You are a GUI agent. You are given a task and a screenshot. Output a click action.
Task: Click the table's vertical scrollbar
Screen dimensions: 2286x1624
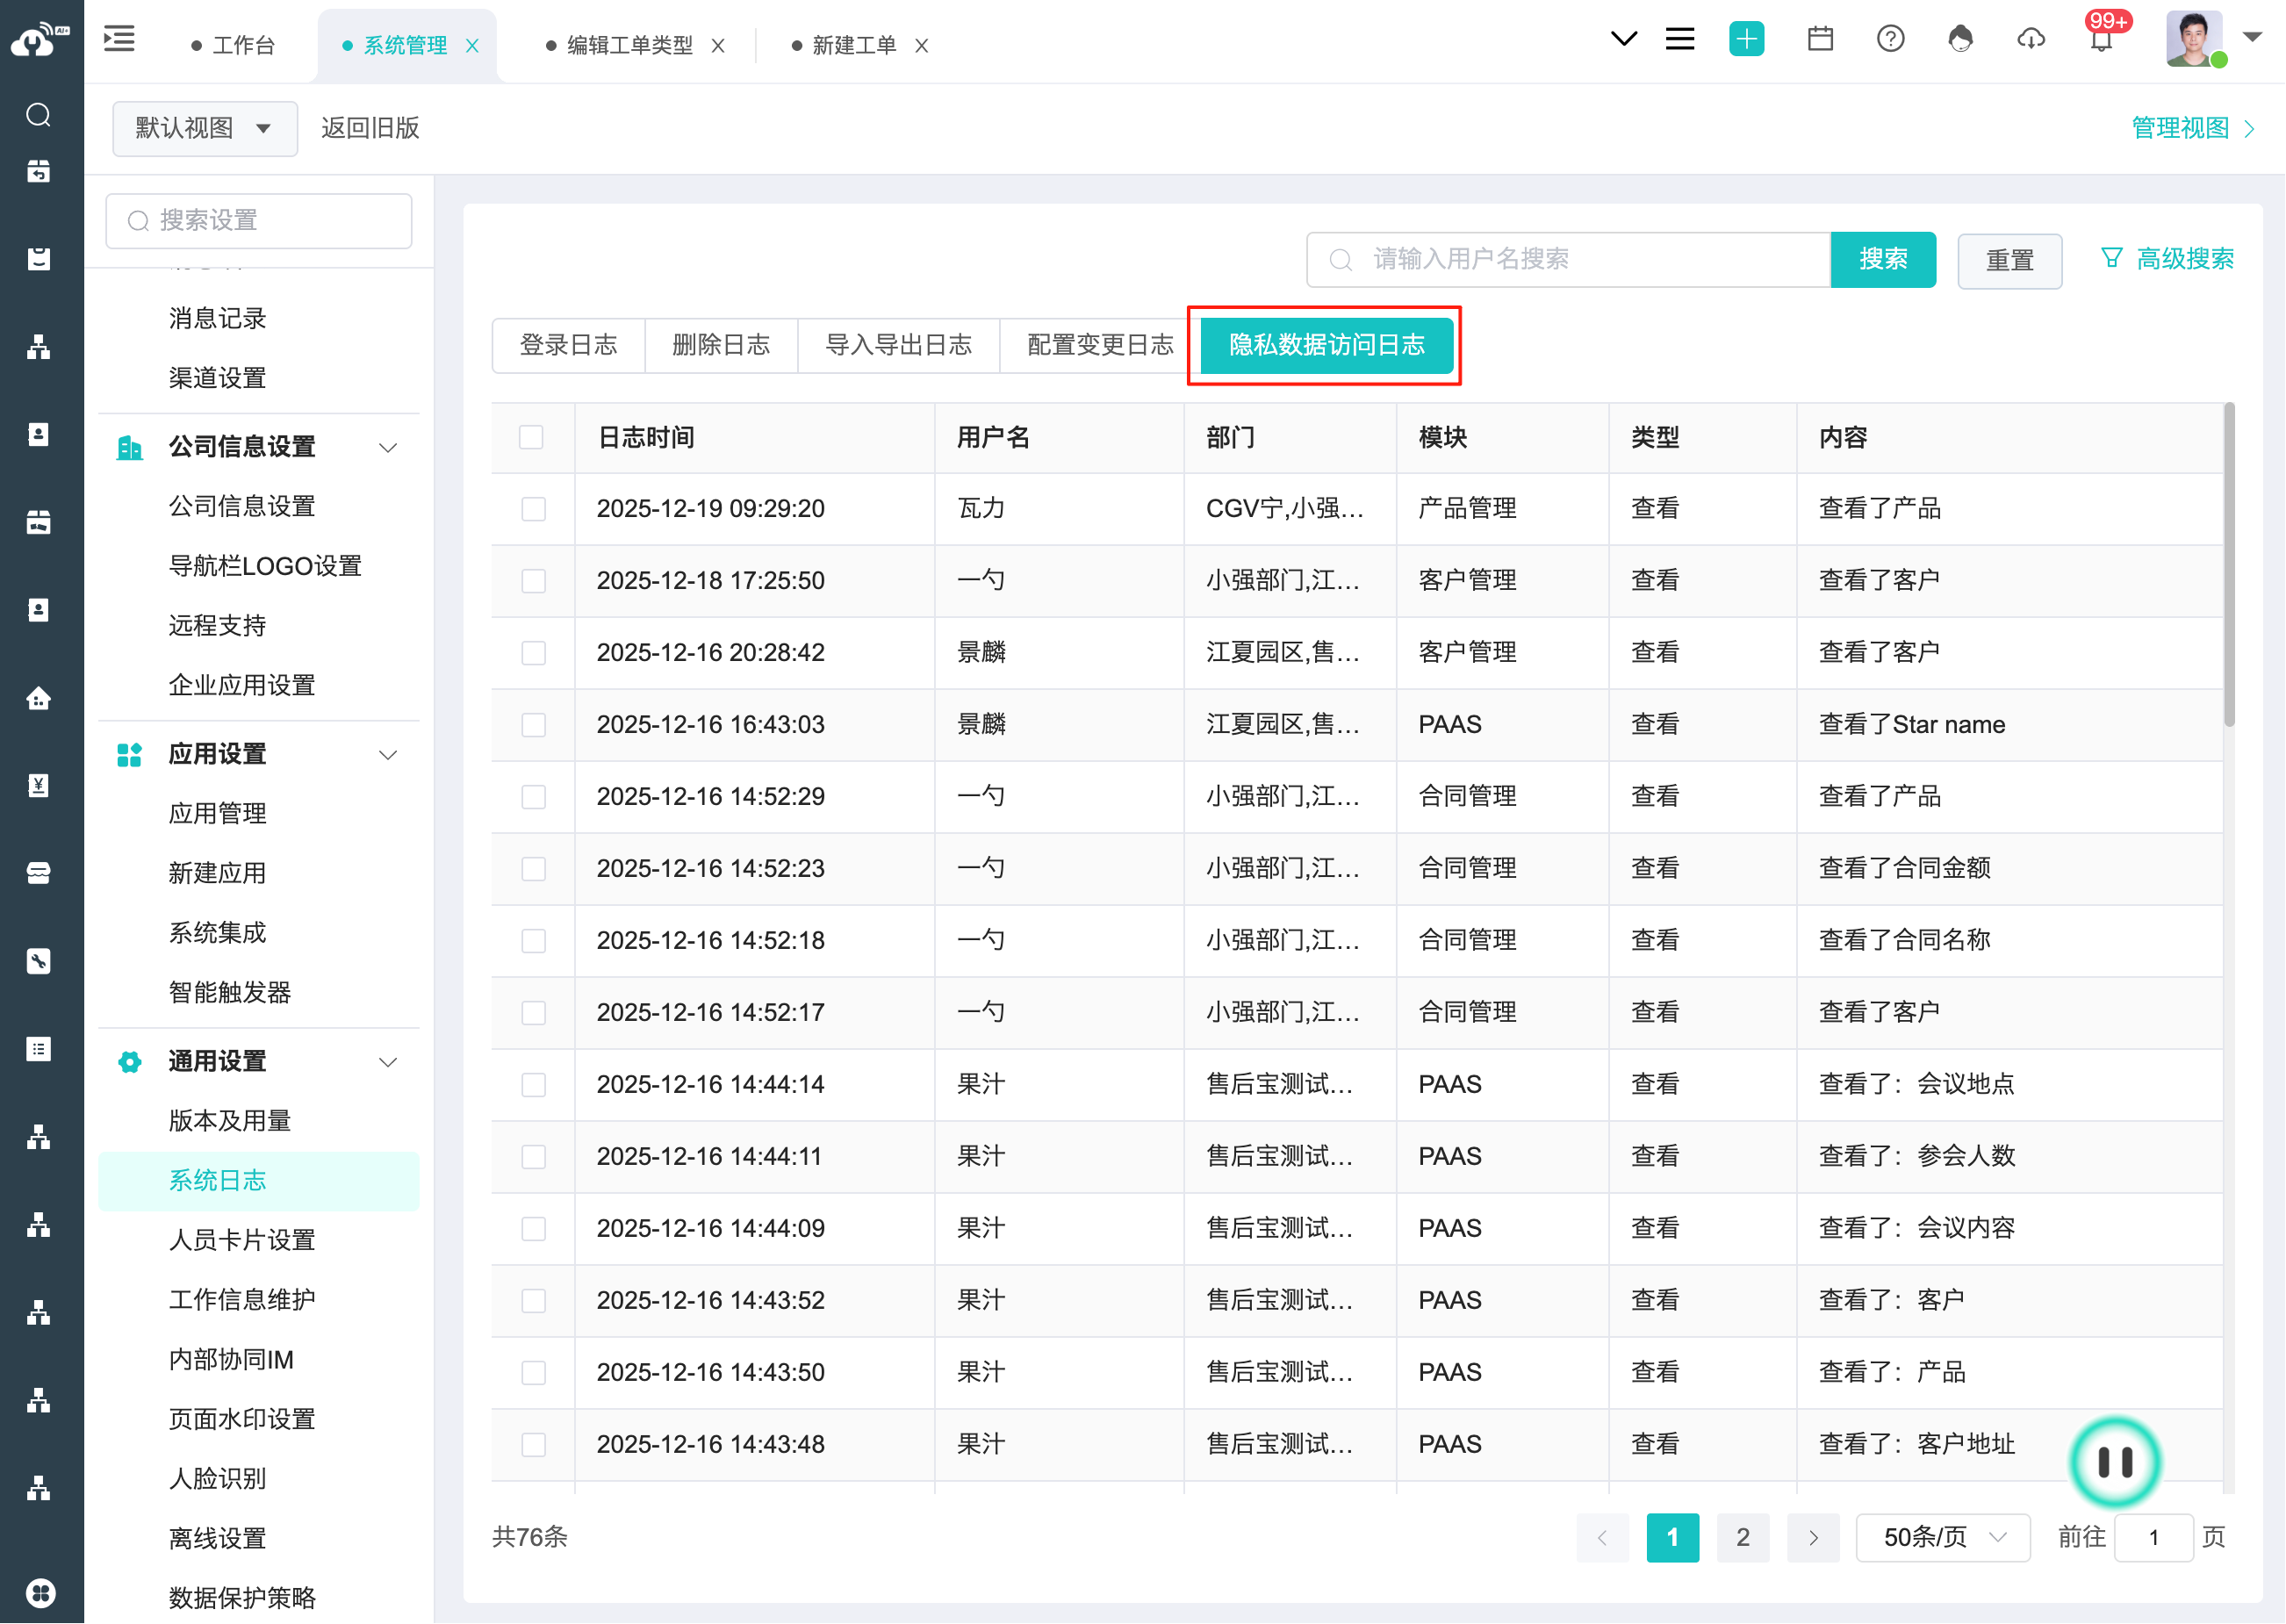(x=2228, y=566)
